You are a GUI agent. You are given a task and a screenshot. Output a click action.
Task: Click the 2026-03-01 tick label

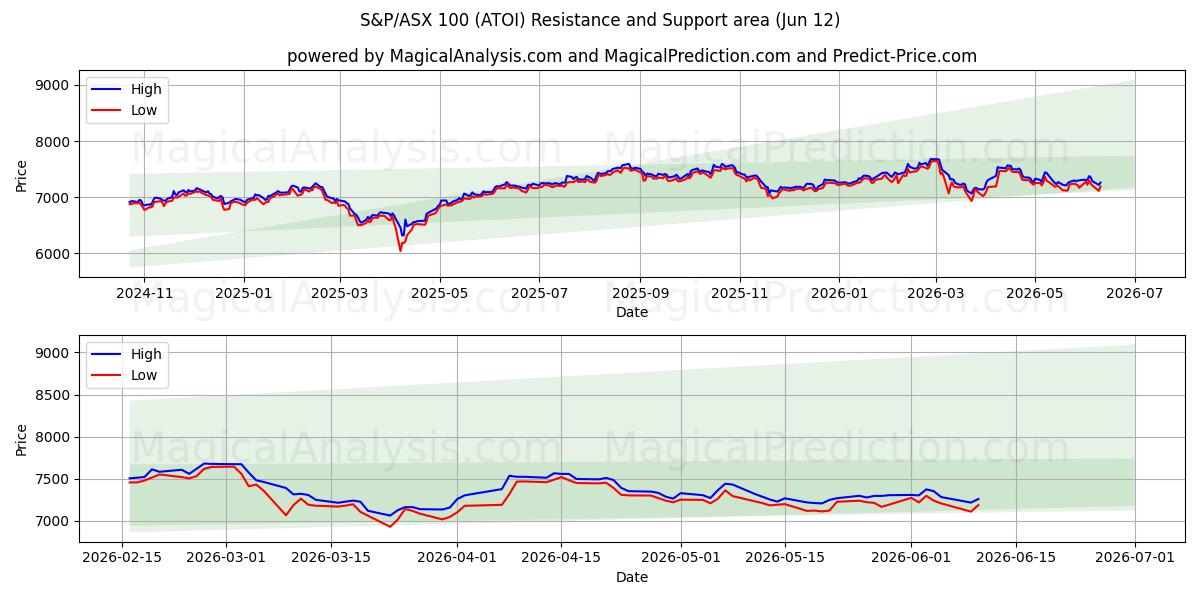[226, 558]
